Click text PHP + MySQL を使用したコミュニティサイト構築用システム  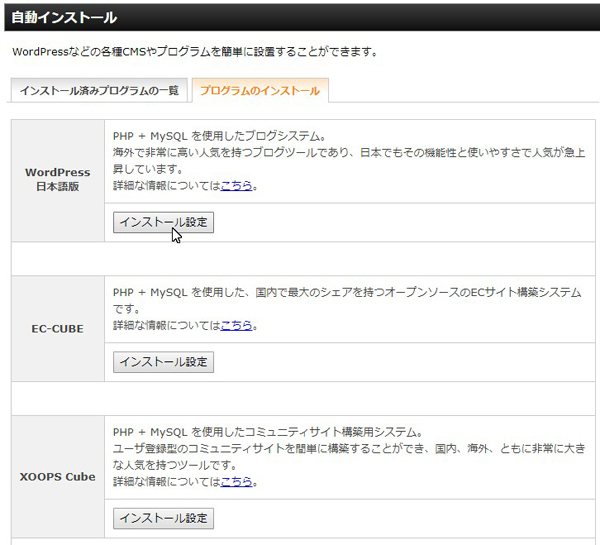[268, 432]
